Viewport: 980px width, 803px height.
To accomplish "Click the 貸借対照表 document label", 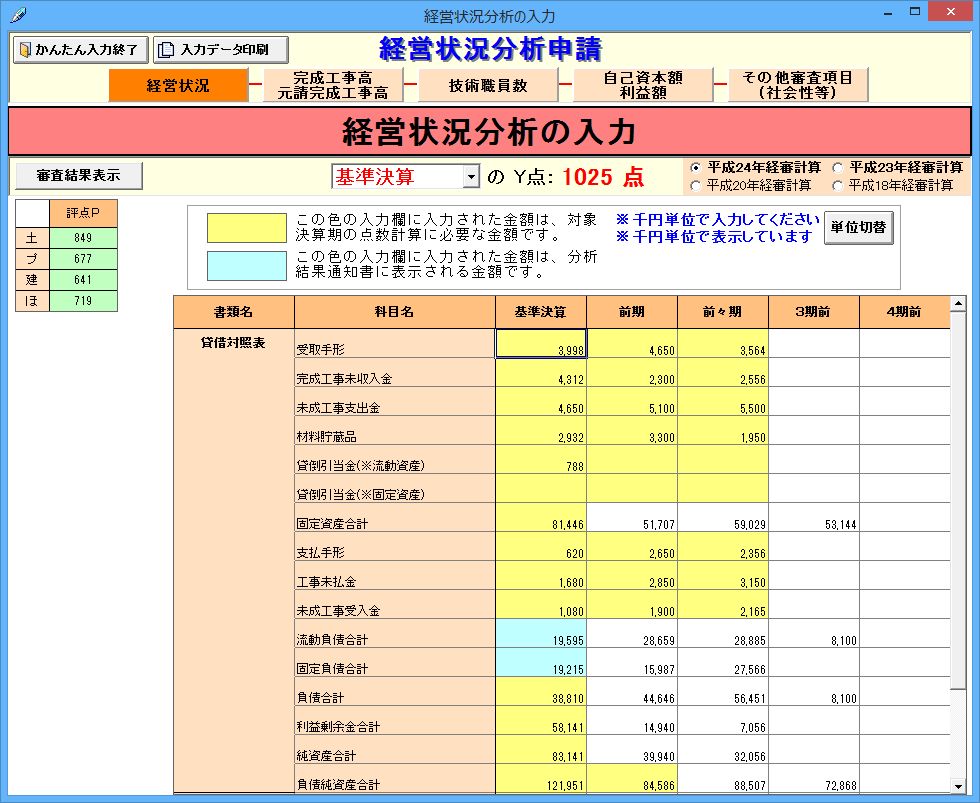I will click(x=233, y=343).
